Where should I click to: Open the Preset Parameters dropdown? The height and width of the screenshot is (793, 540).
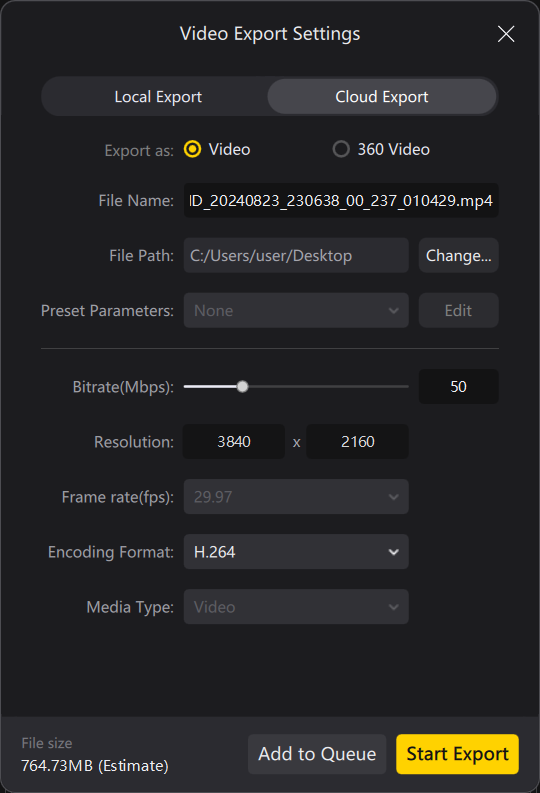(296, 311)
